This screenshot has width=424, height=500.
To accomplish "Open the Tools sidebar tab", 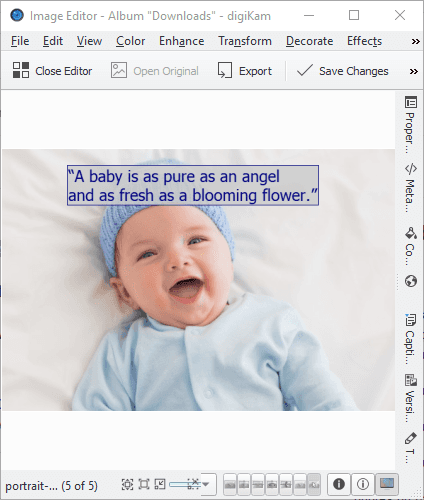I will pyautogui.click(x=411, y=447).
